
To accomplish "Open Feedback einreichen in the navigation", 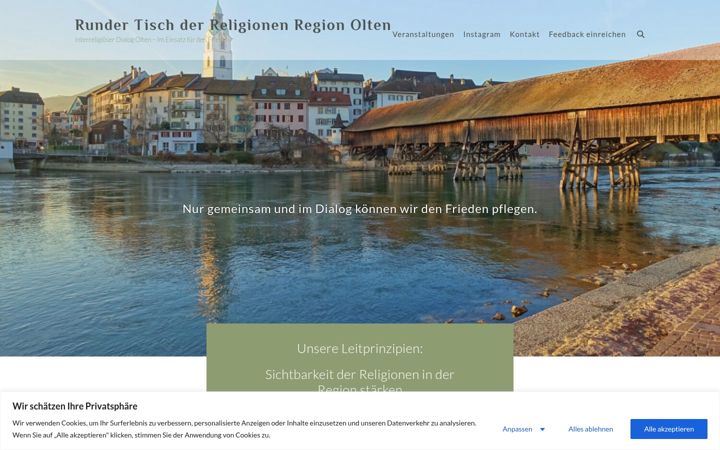I will coord(587,34).
